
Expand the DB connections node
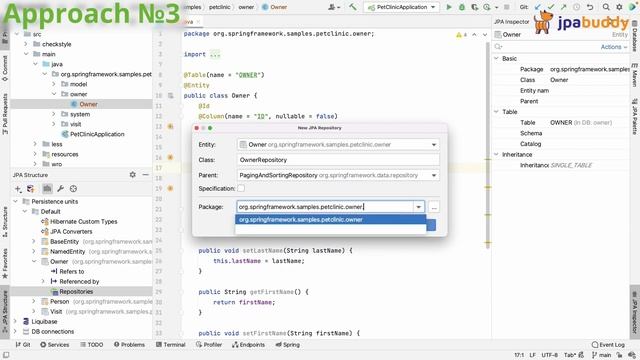[16, 331]
